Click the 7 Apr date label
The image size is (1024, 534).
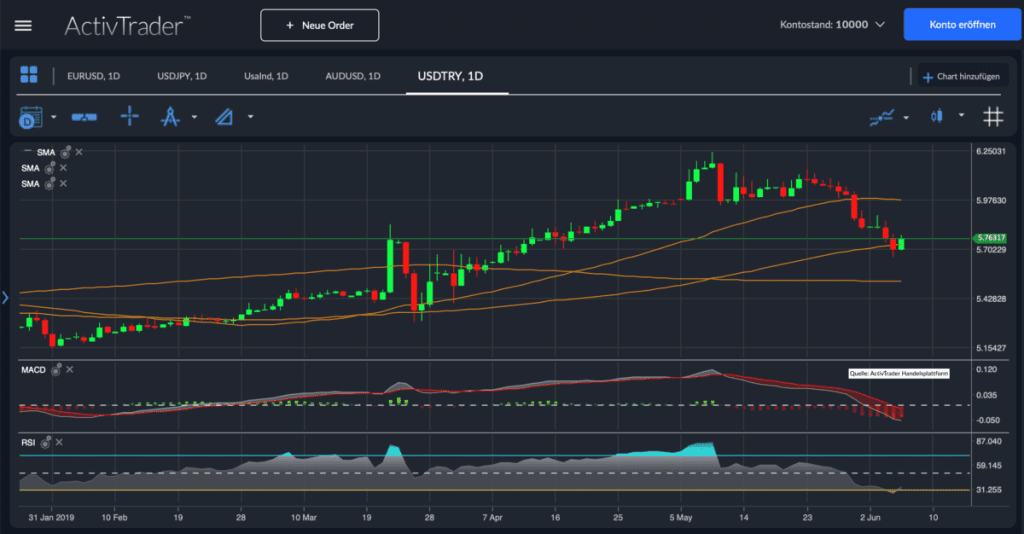492,518
